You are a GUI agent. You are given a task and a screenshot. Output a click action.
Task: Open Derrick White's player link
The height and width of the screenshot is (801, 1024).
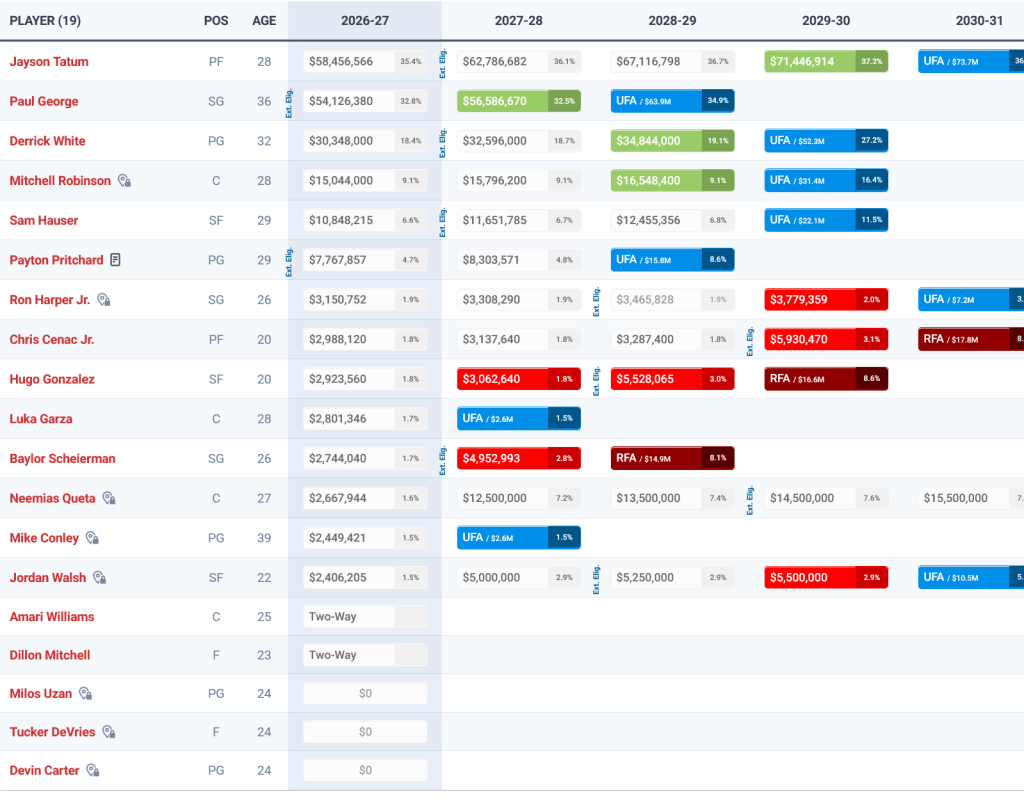coord(47,141)
